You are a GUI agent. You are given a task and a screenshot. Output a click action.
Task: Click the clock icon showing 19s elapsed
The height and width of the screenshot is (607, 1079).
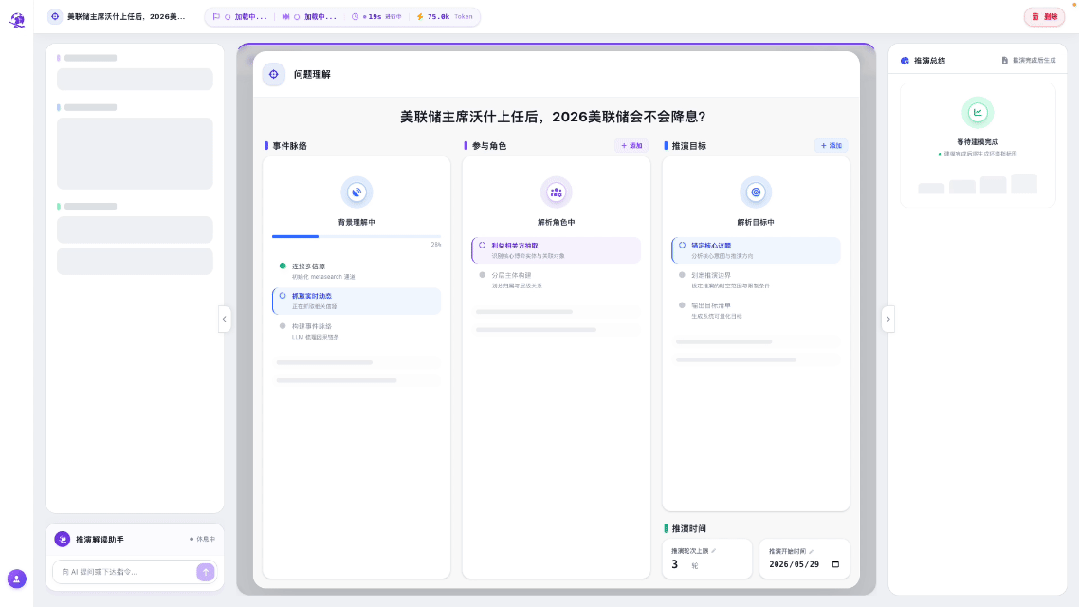pyautogui.click(x=355, y=17)
